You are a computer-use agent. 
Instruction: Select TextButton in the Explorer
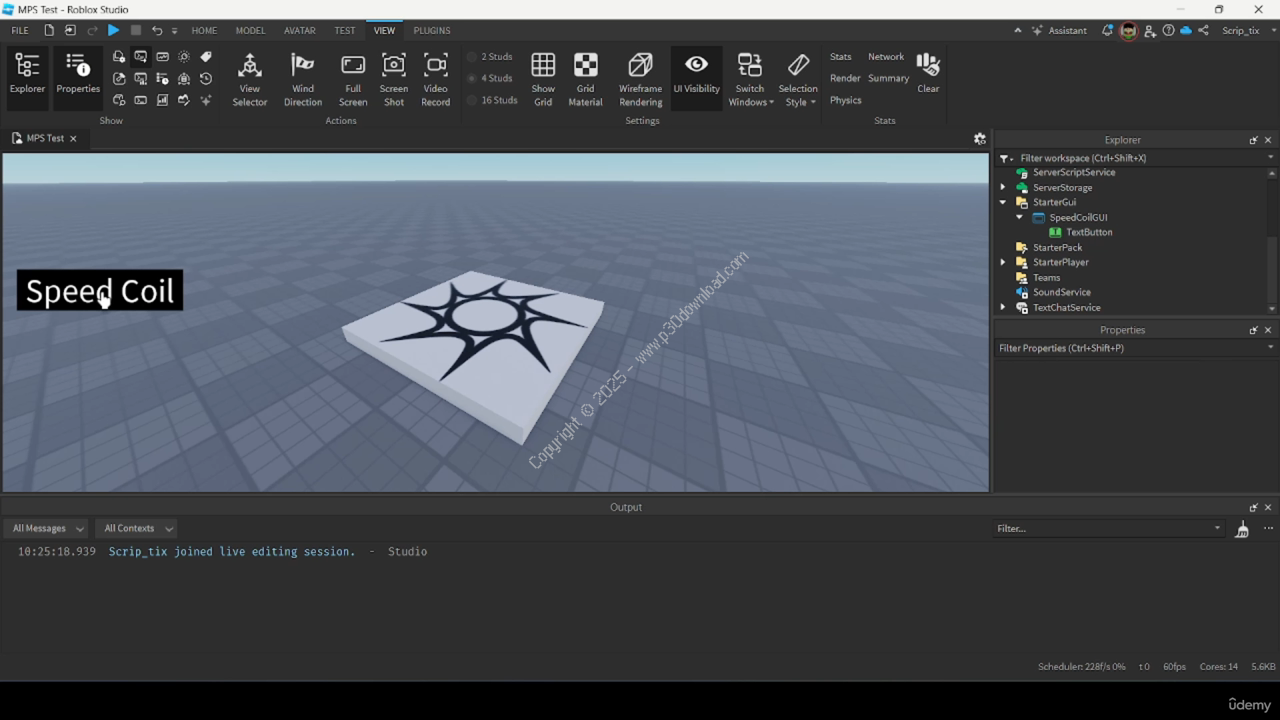[1089, 232]
